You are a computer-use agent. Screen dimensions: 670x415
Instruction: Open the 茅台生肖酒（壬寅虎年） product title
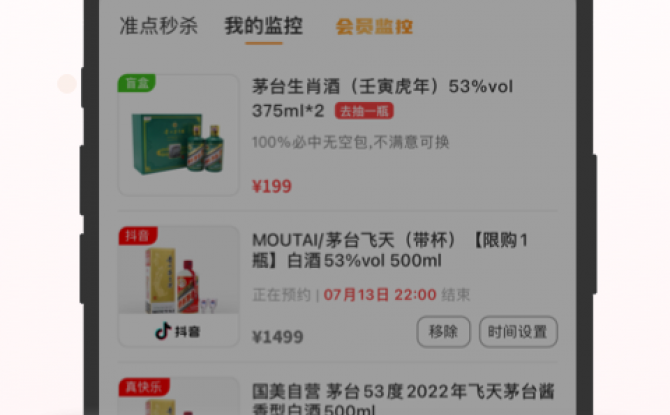click(382, 98)
